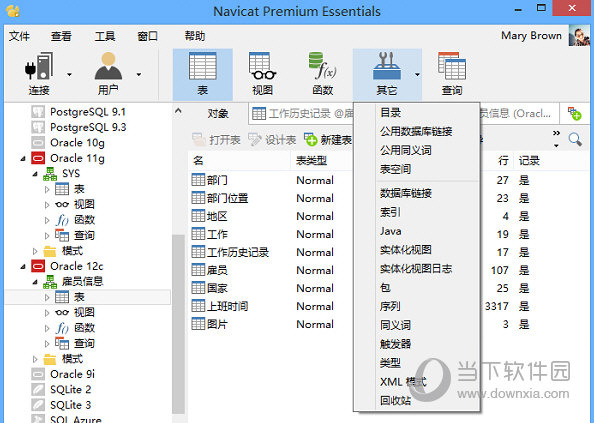Click the scroll up arrow beside 对象
This screenshot has height=423, width=594.
point(178,111)
